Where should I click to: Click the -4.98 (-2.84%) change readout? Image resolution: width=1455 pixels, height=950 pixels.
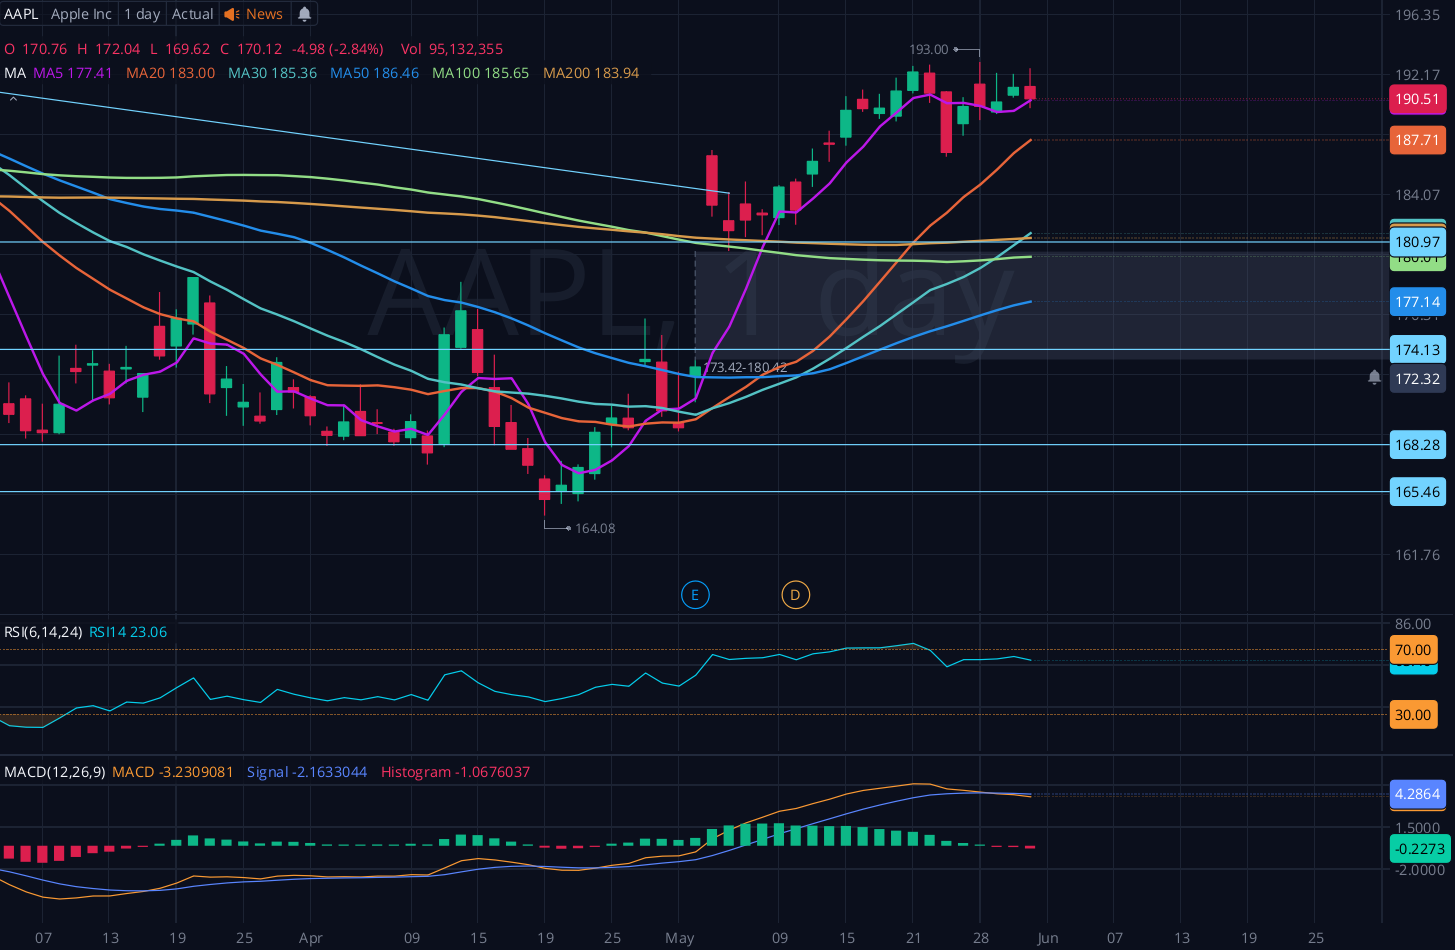click(338, 49)
